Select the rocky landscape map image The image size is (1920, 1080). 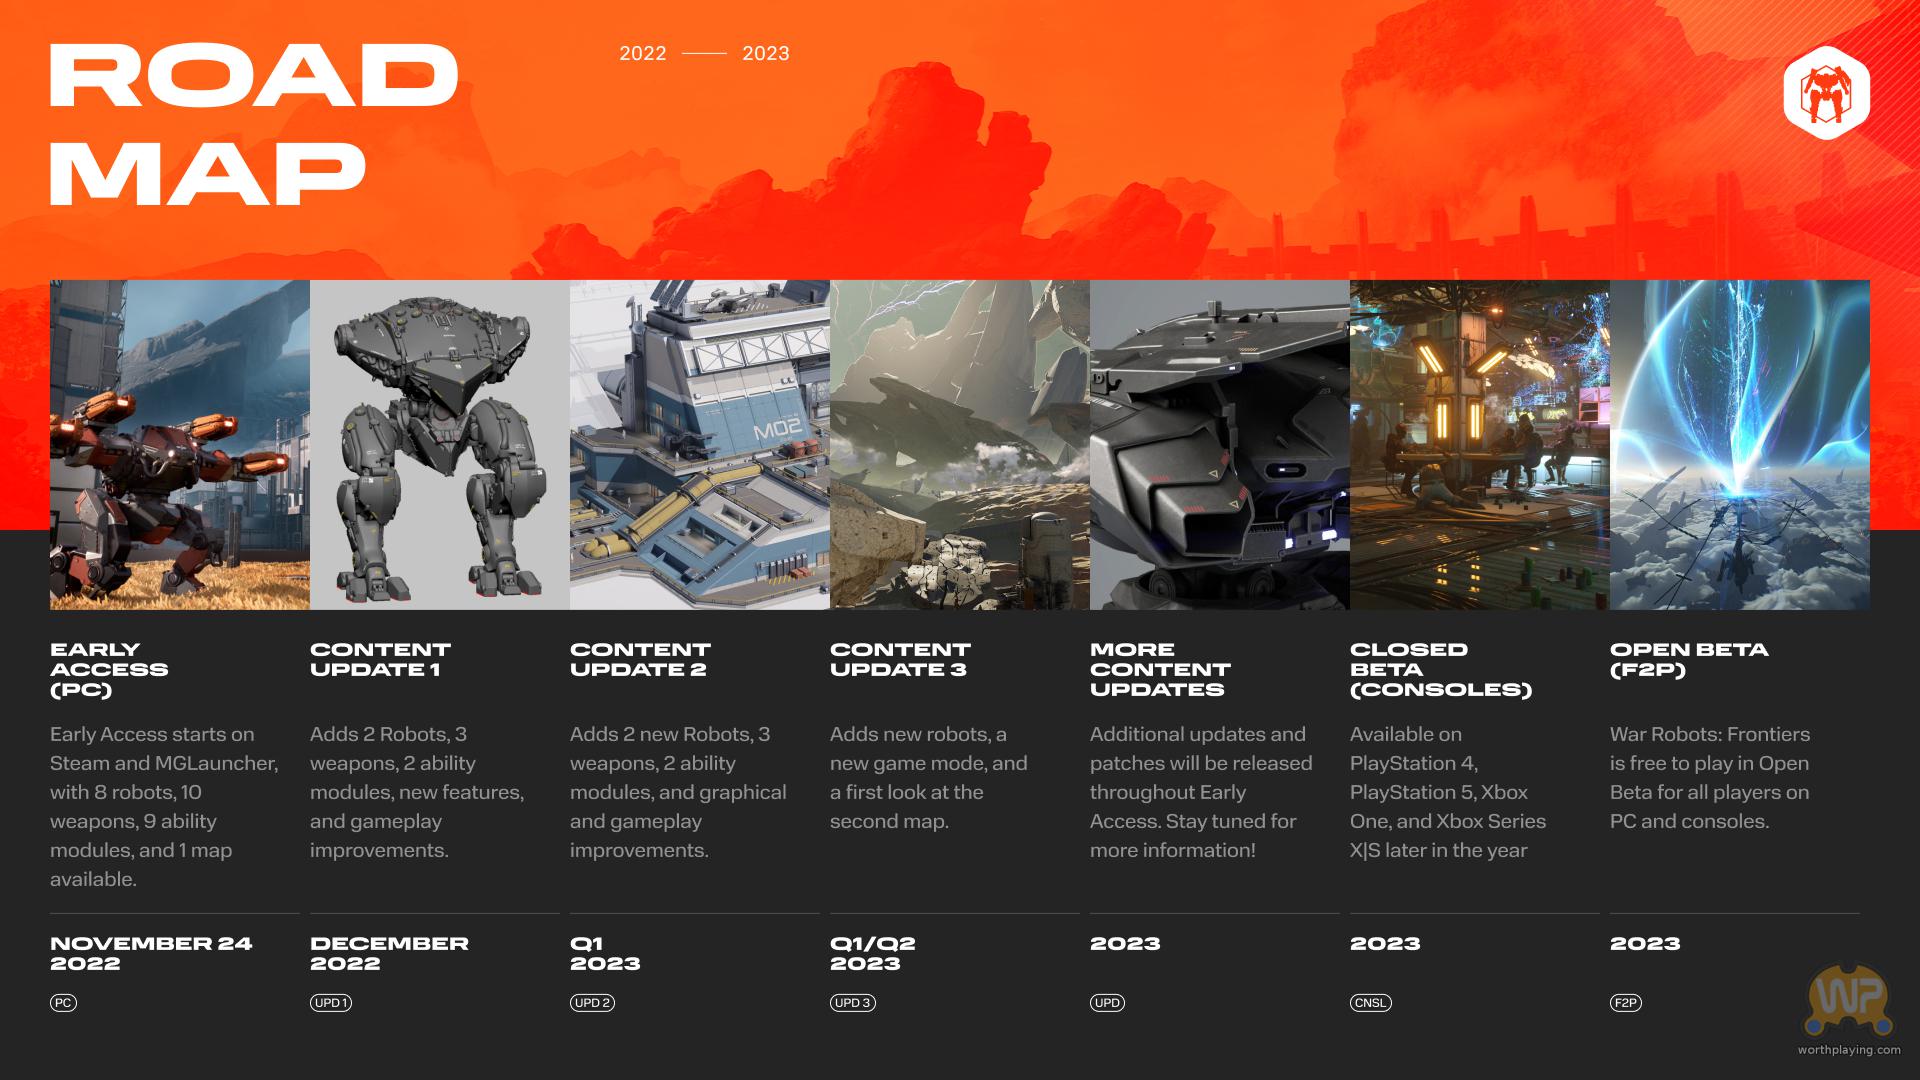(x=960, y=445)
